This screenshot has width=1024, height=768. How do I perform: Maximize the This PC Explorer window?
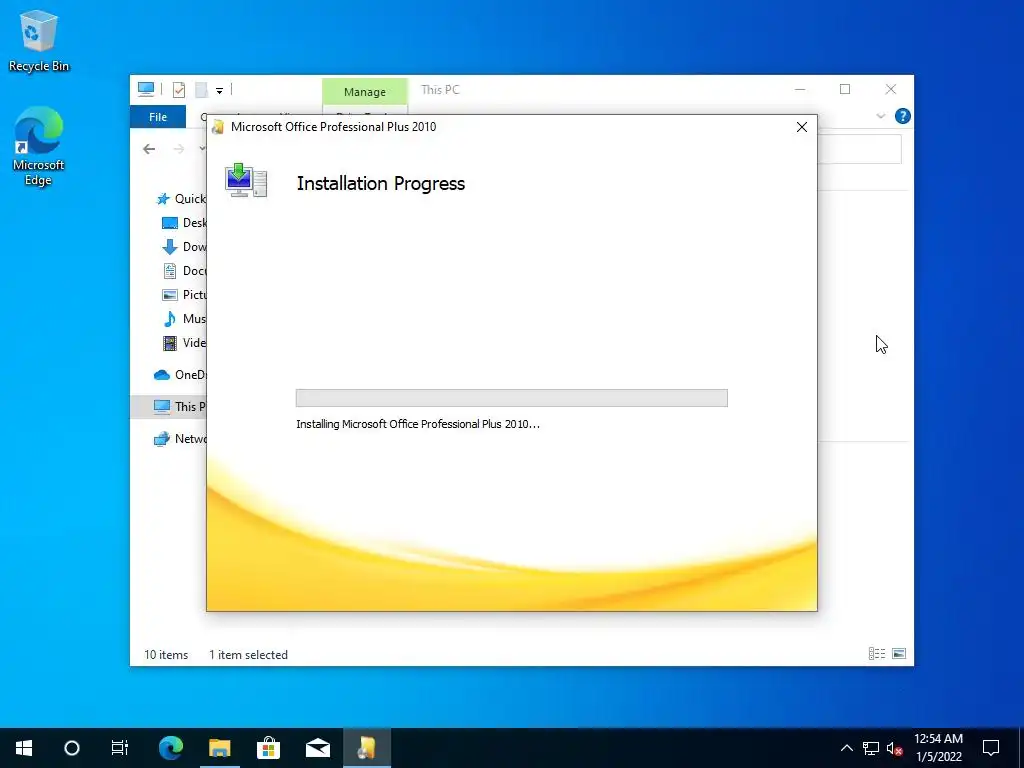click(845, 89)
